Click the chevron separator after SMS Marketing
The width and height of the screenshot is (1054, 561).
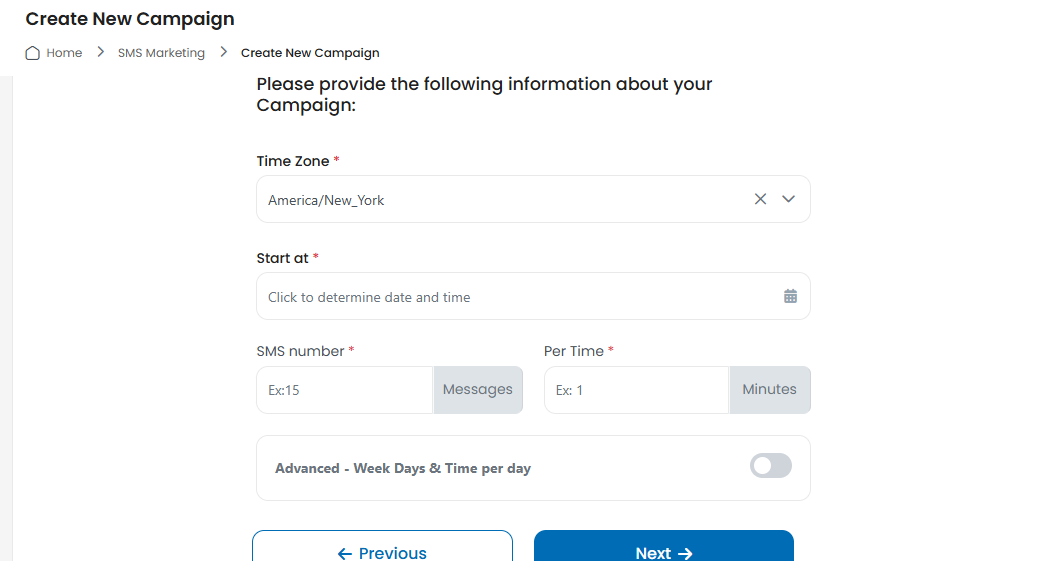(224, 52)
